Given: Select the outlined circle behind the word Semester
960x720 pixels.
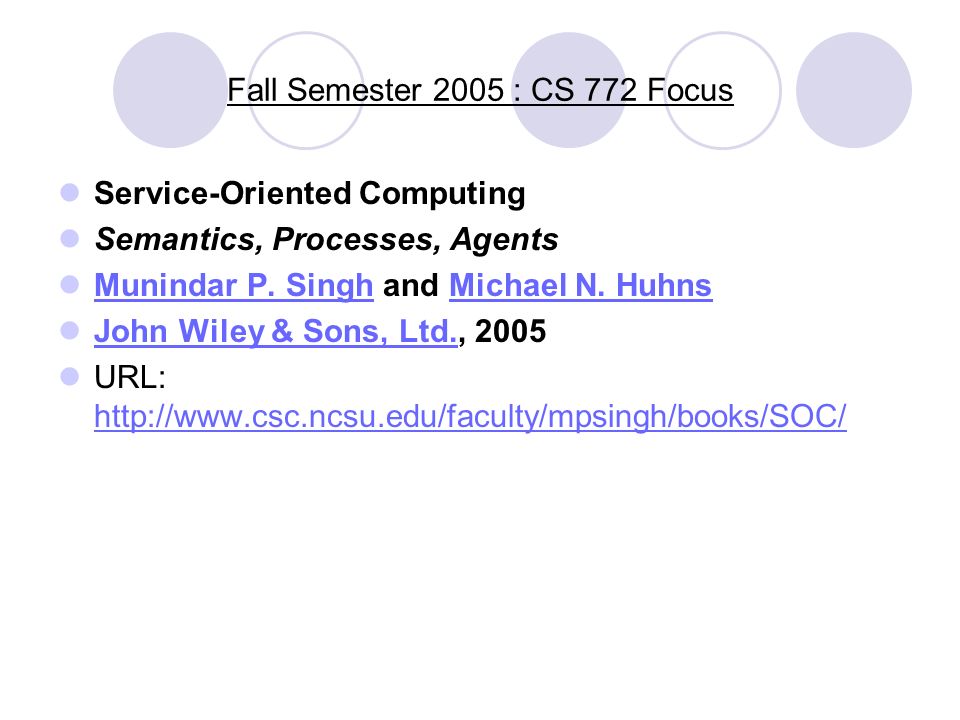Looking at the screenshot, I should (x=306, y=90).
